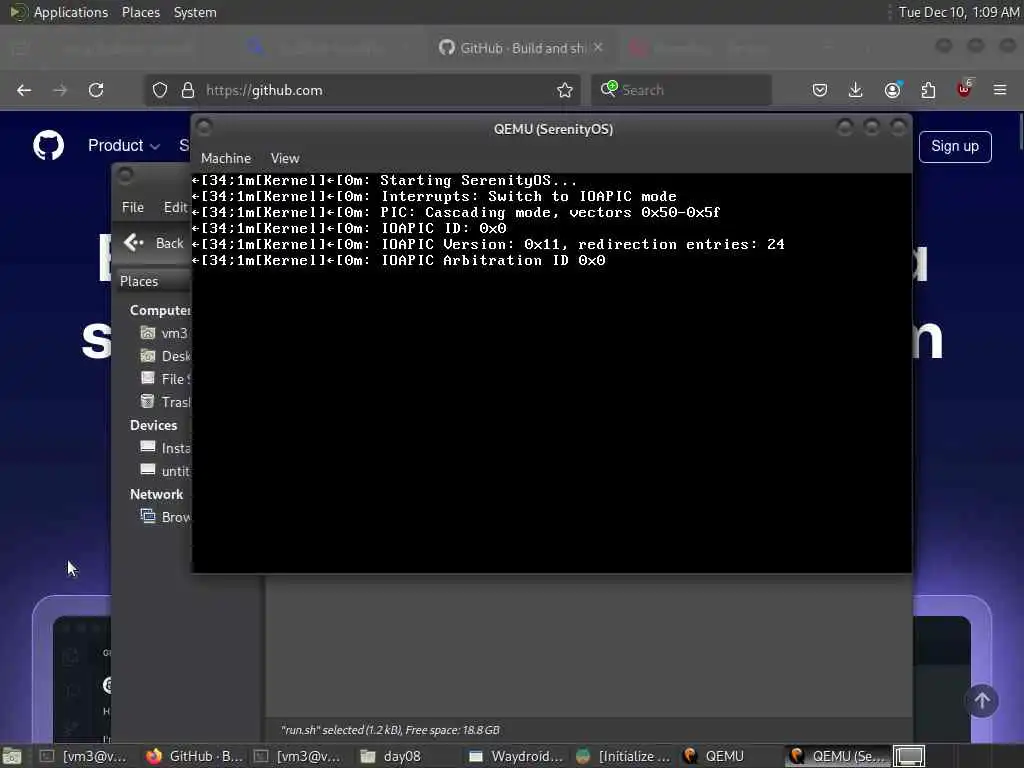Open the Firefox account icon

click(x=892, y=90)
